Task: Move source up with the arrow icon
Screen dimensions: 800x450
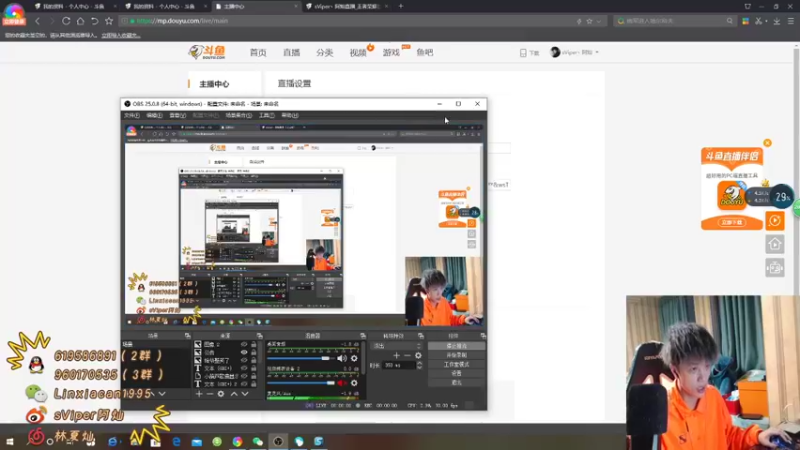Action: pos(234,394)
